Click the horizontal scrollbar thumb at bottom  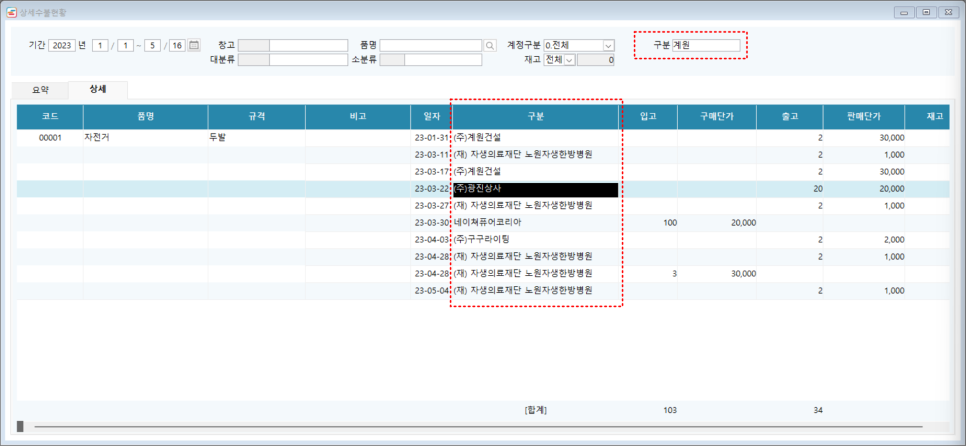point(20,426)
